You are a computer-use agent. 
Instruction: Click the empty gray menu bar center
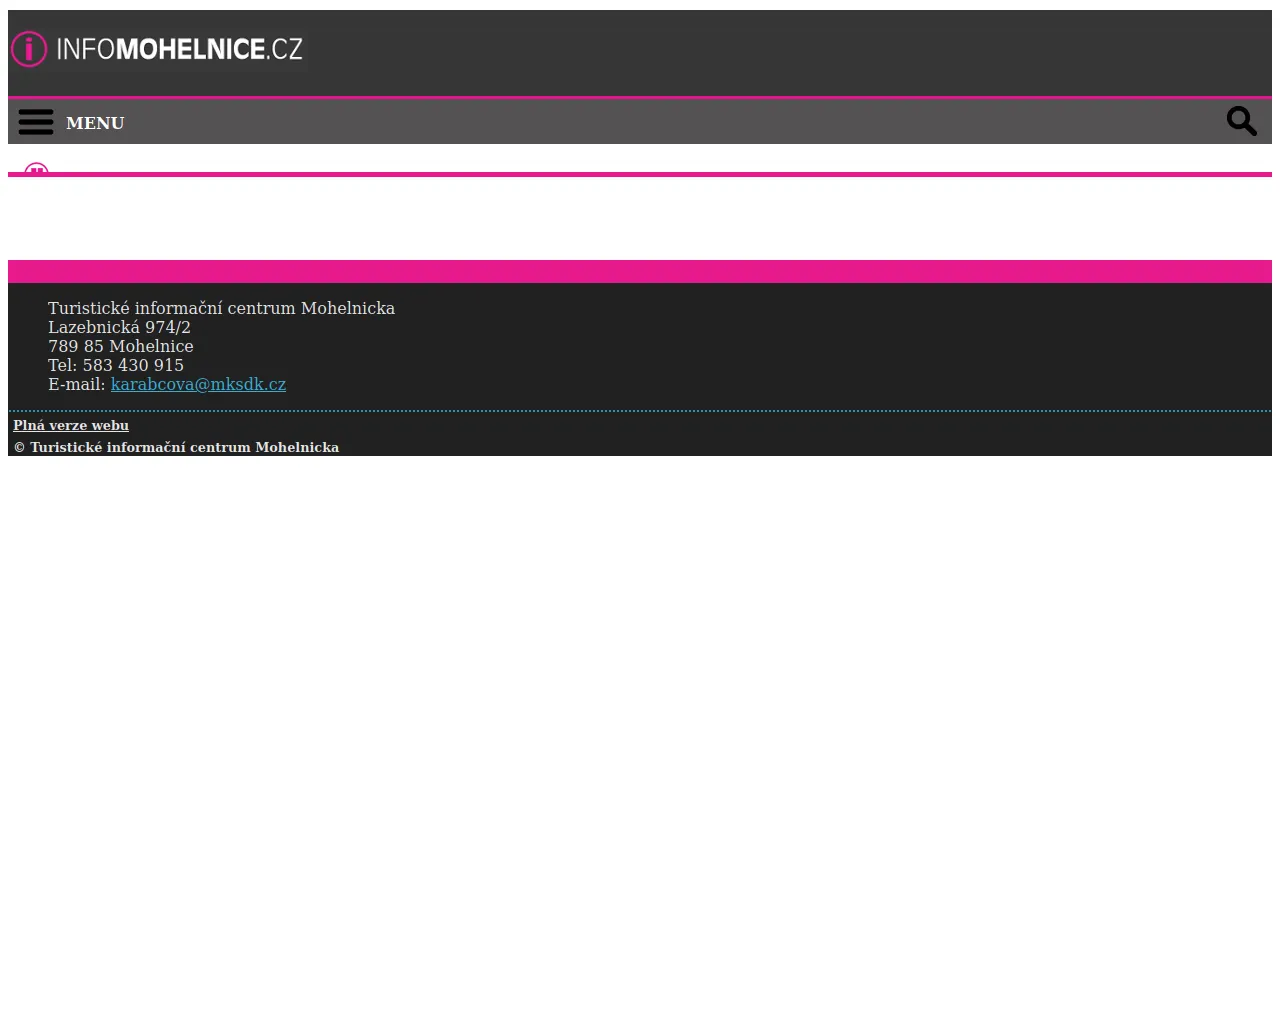[640, 122]
